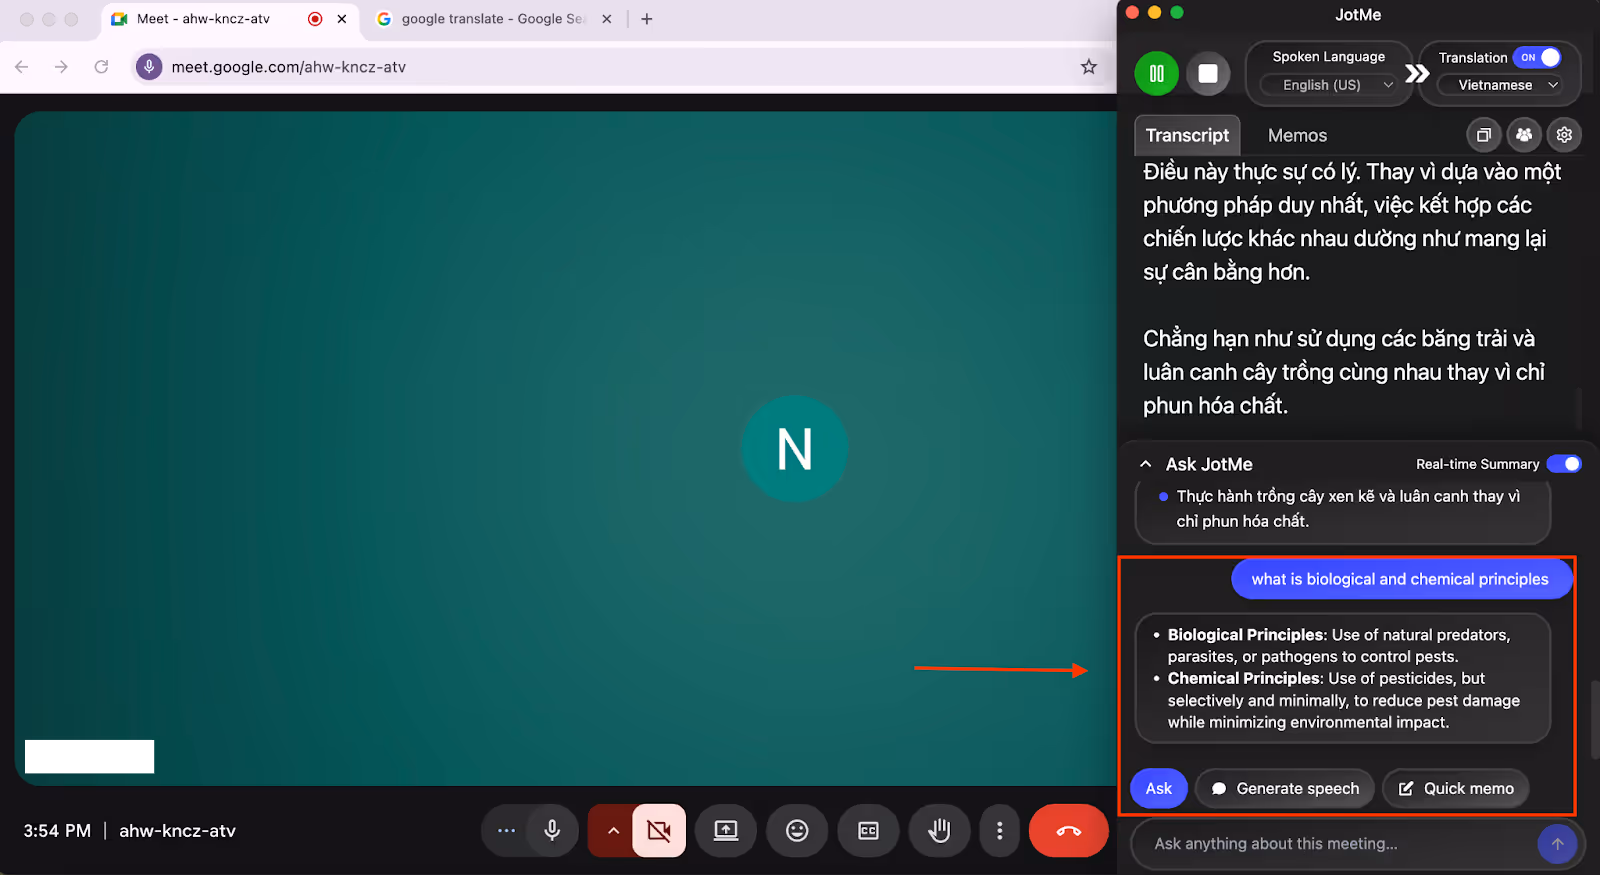Click the microphone permission icon in address bar
The height and width of the screenshot is (875, 1600).
[x=149, y=67]
